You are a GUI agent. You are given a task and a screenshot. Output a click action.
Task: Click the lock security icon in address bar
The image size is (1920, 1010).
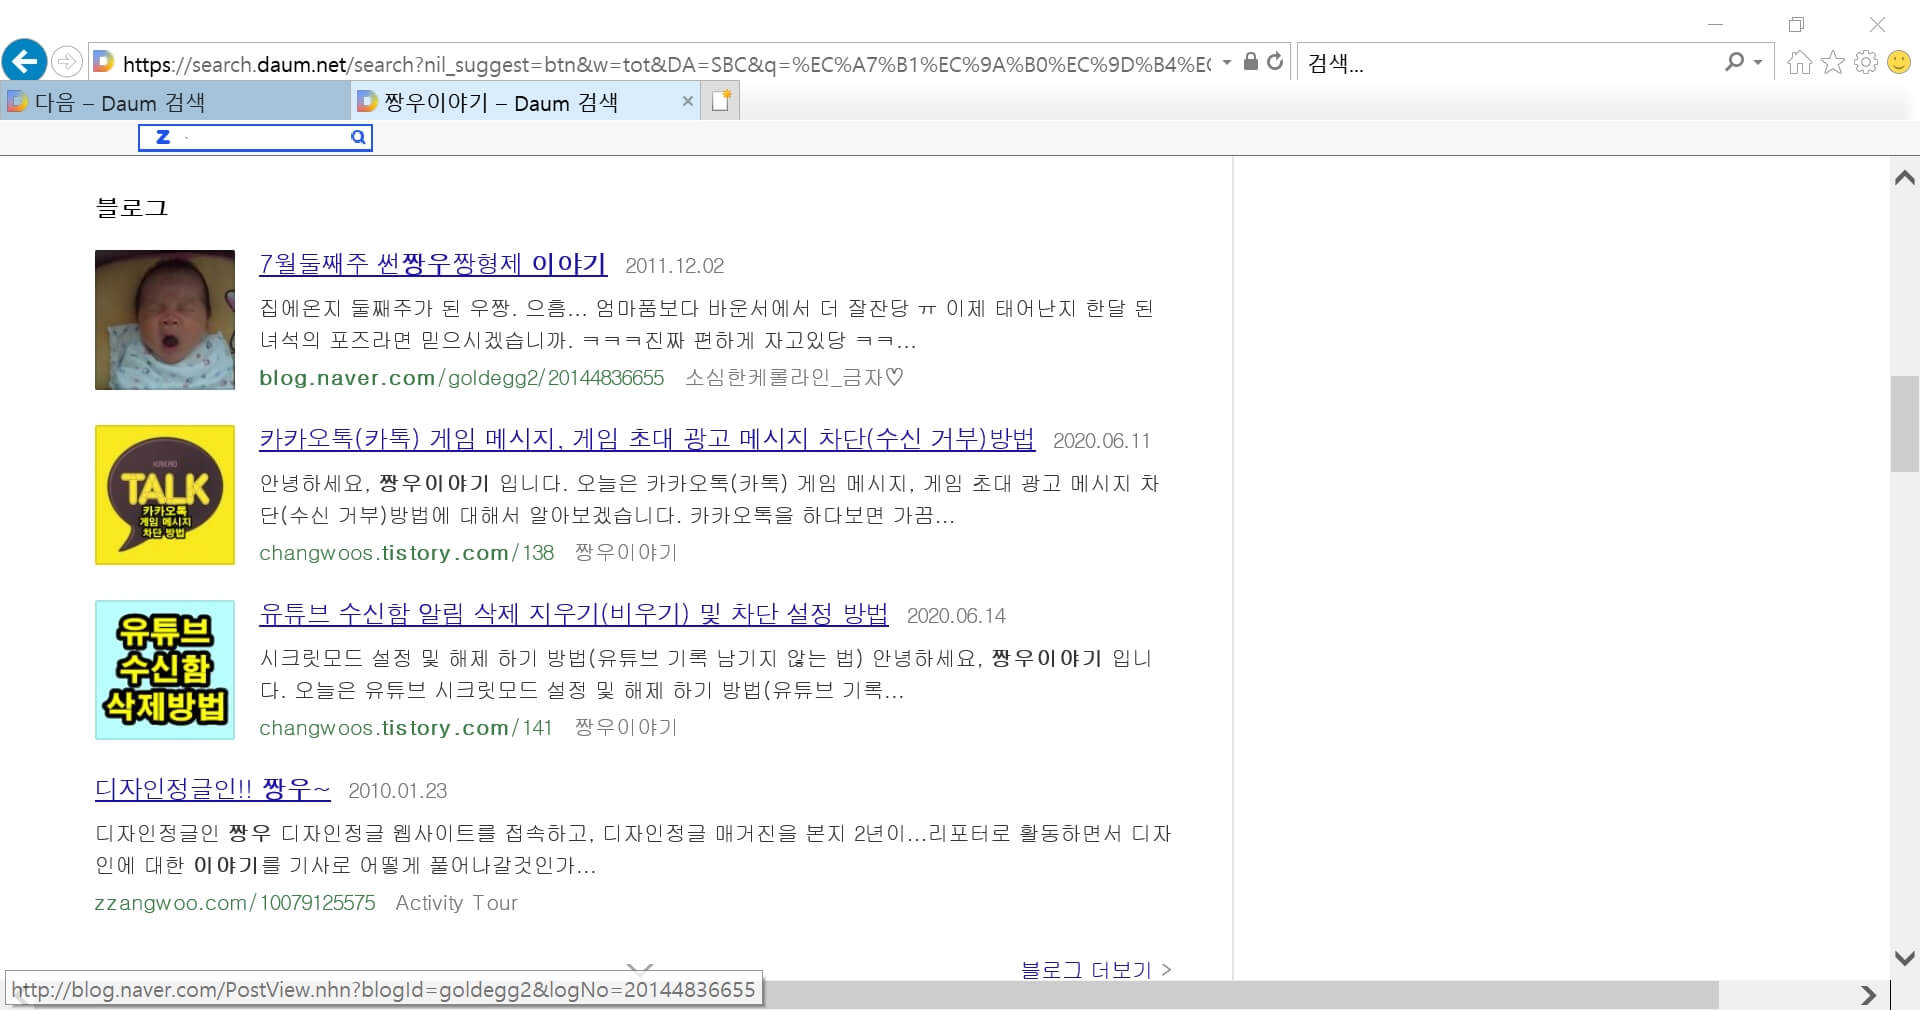pyautogui.click(x=1250, y=62)
